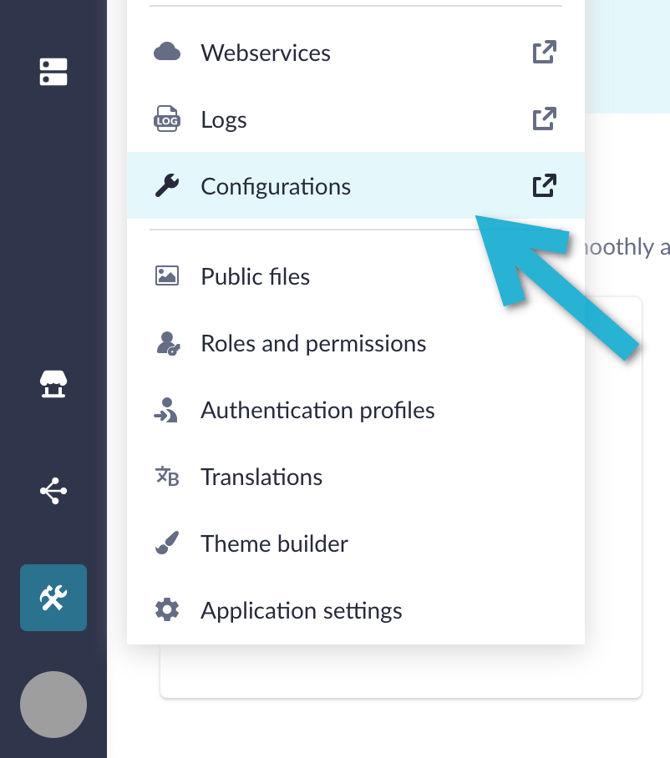Open Logs via external link icon
670x758 pixels.
pyautogui.click(x=544, y=119)
